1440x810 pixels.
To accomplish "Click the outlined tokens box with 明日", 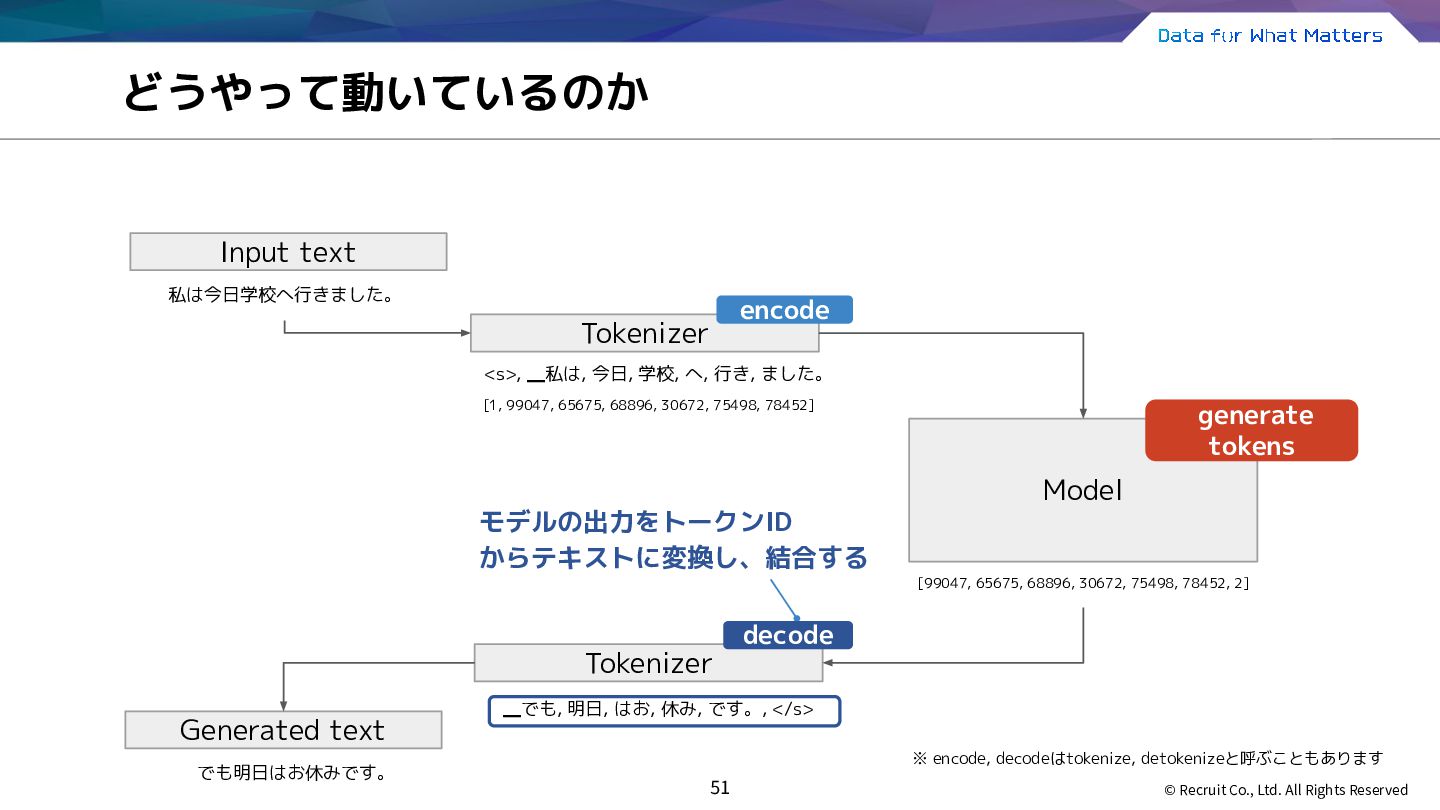I will pos(664,711).
